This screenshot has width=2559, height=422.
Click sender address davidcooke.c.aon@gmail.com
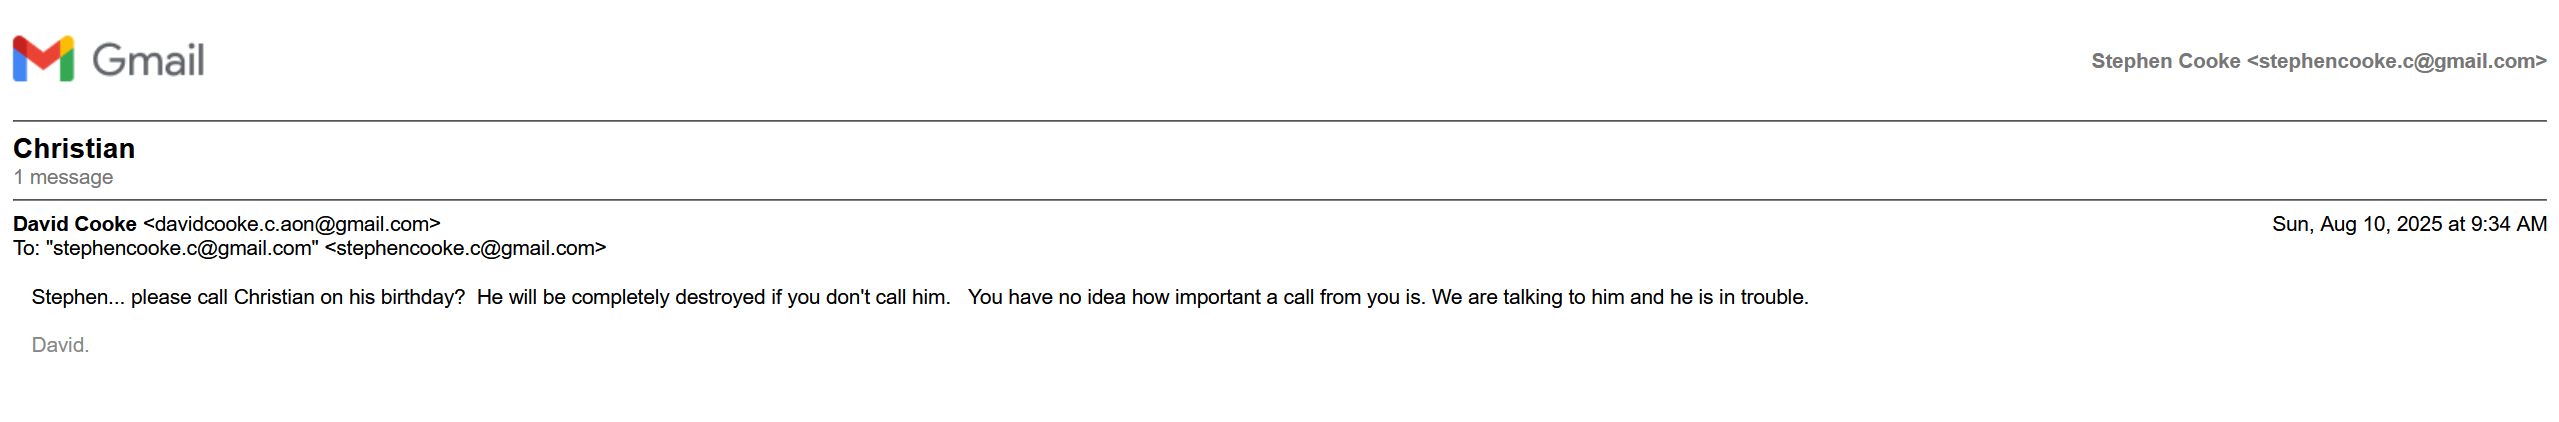292,224
